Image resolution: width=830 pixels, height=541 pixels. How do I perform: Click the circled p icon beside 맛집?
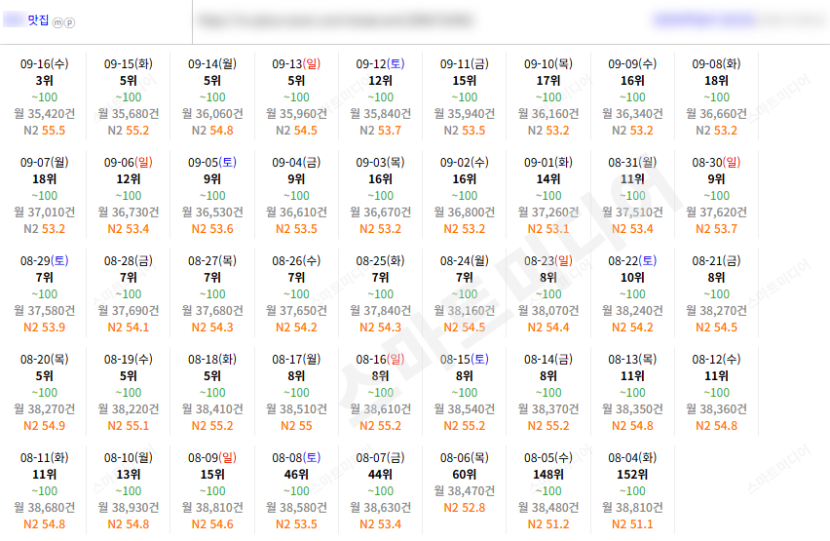click(70, 23)
